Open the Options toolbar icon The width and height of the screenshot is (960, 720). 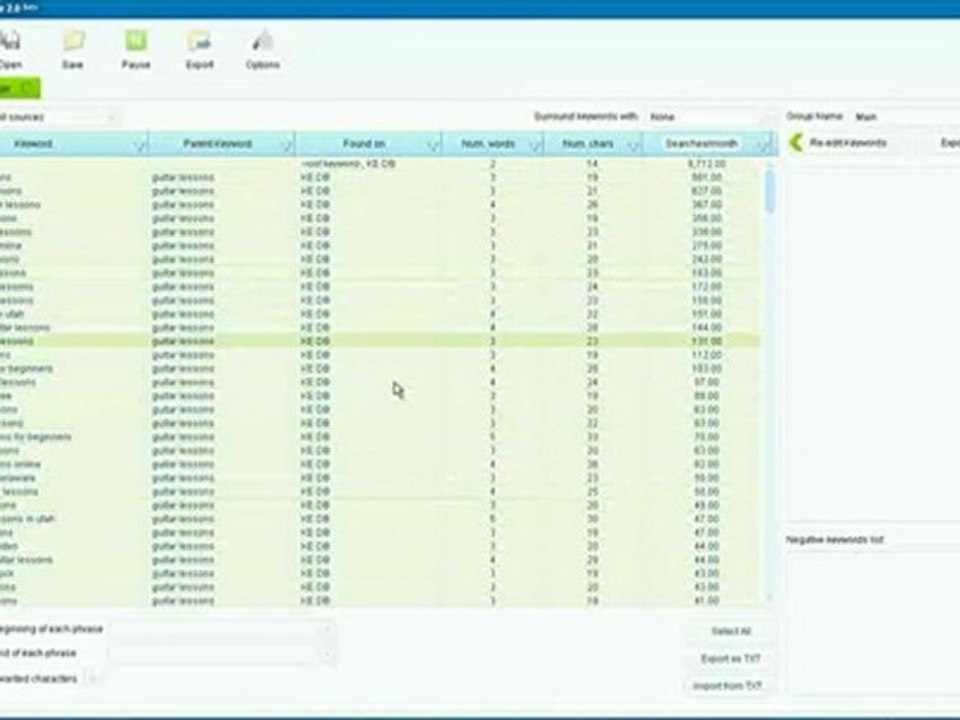tap(263, 41)
